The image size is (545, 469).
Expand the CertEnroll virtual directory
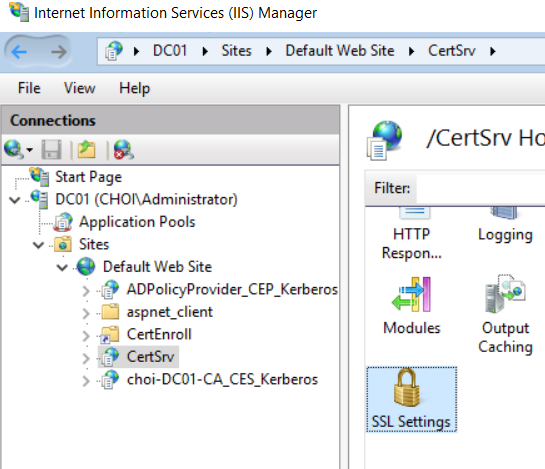86,335
